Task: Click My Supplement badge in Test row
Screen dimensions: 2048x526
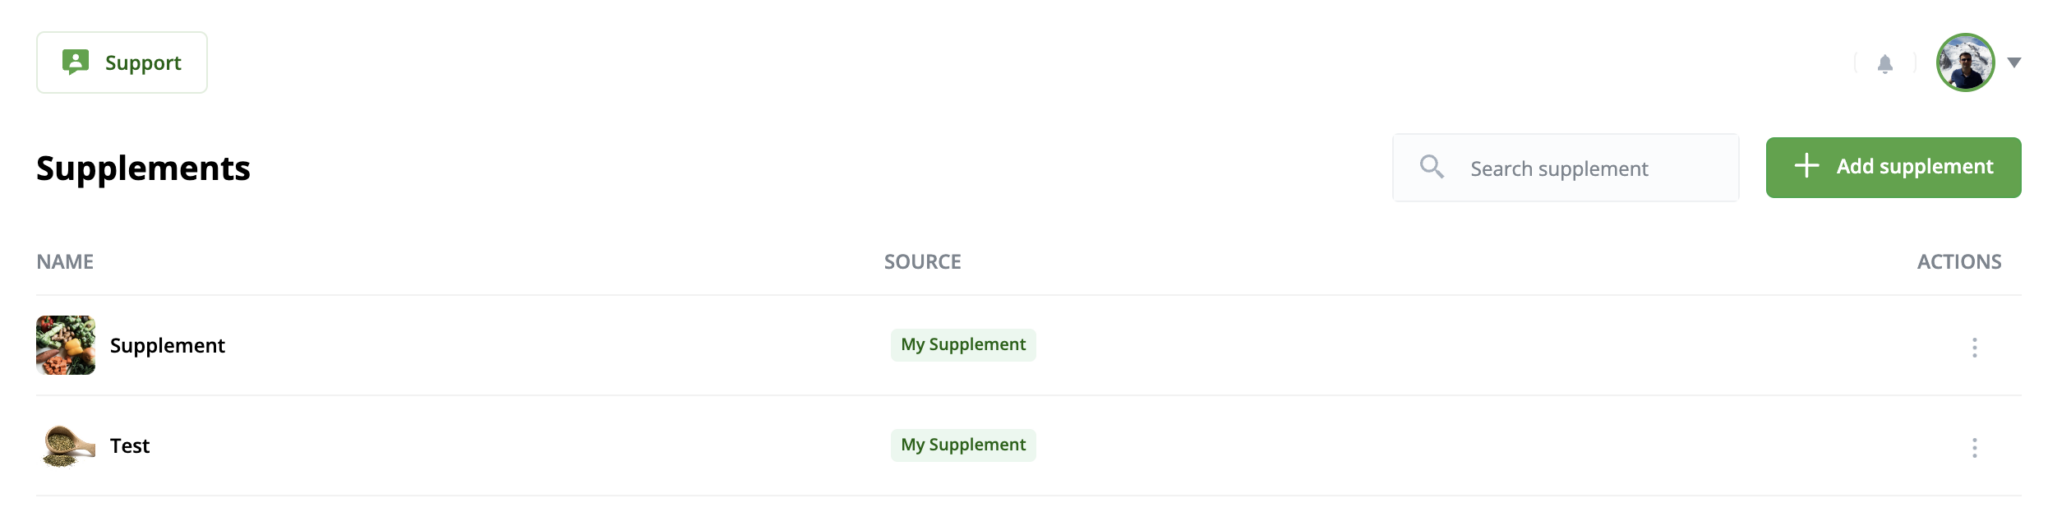Action: coord(963,444)
